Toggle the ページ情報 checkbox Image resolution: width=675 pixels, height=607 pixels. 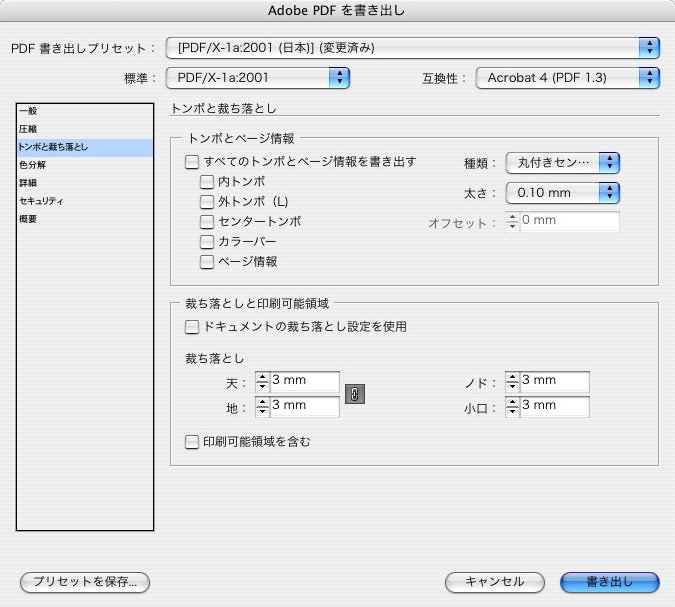point(207,262)
